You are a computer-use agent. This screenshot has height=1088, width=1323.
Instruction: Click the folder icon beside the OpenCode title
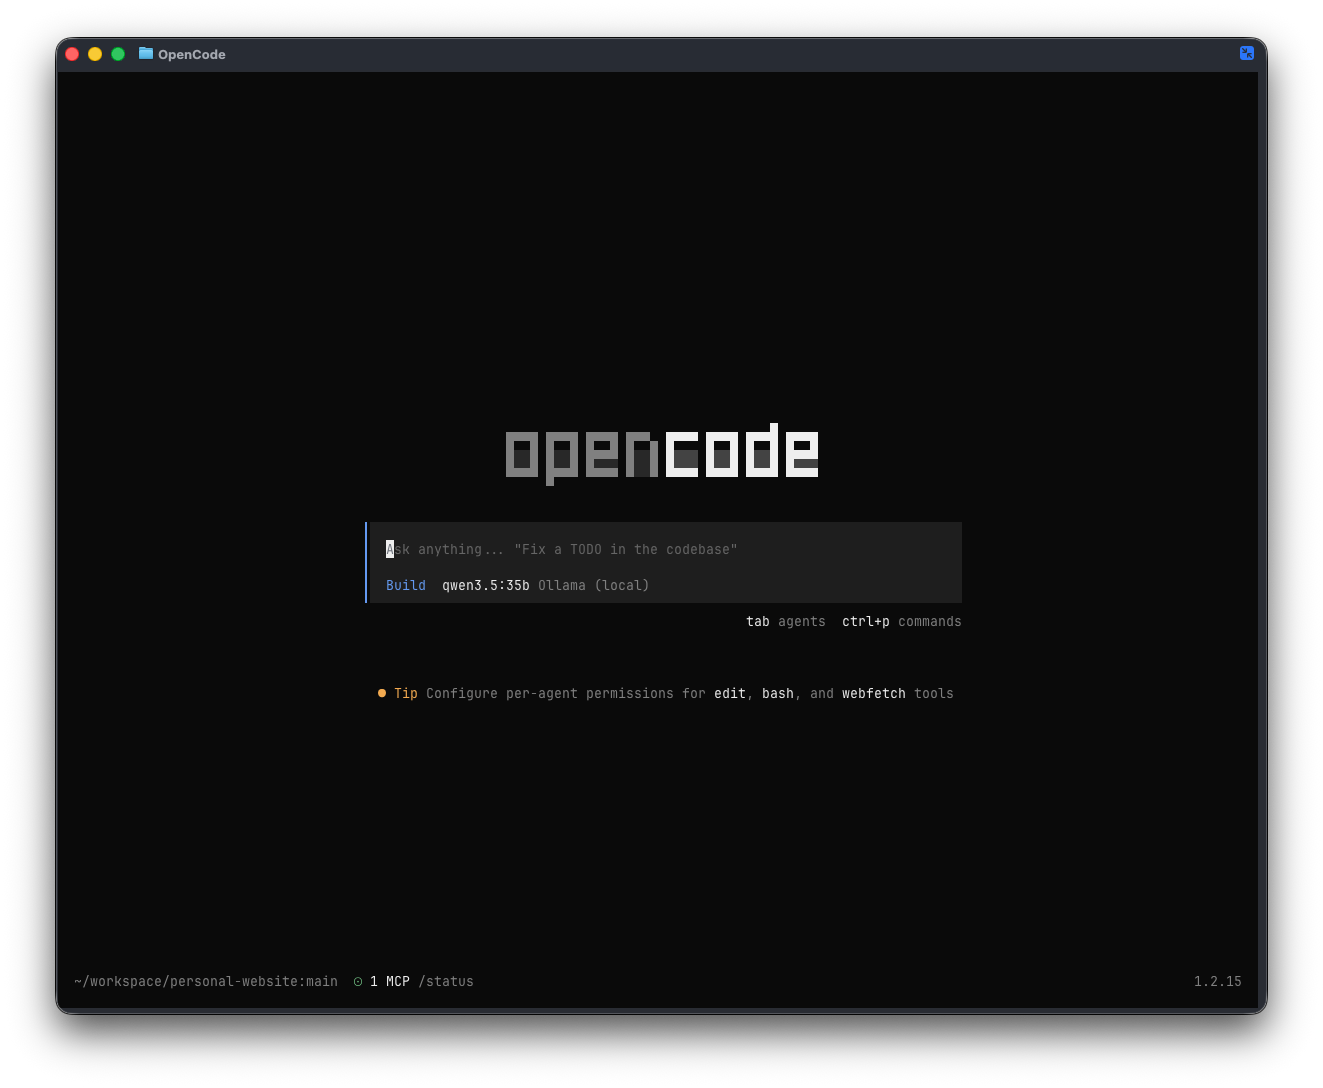tap(146, 53)
